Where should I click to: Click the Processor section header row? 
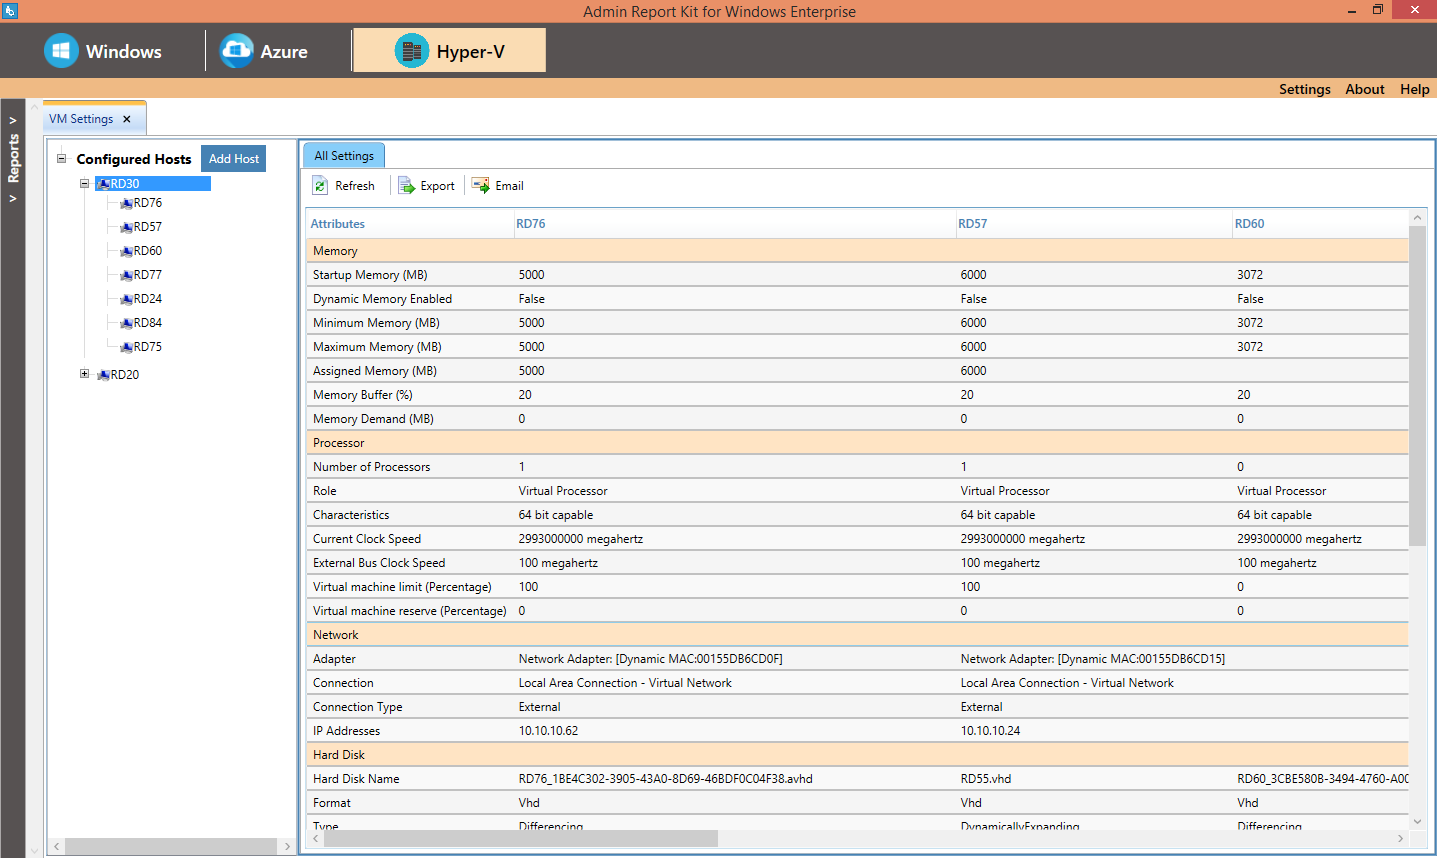[x=857, y=443]
